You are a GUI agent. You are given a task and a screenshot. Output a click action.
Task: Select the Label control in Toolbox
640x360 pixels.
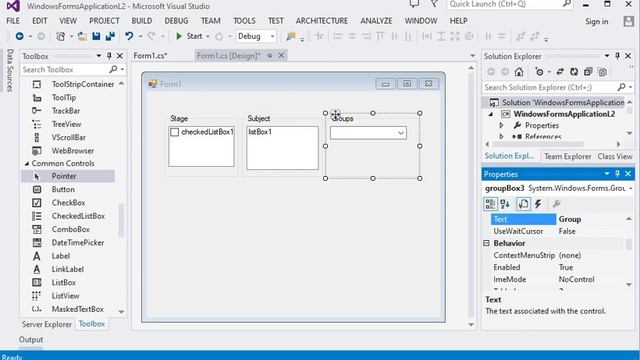point(60,256)
